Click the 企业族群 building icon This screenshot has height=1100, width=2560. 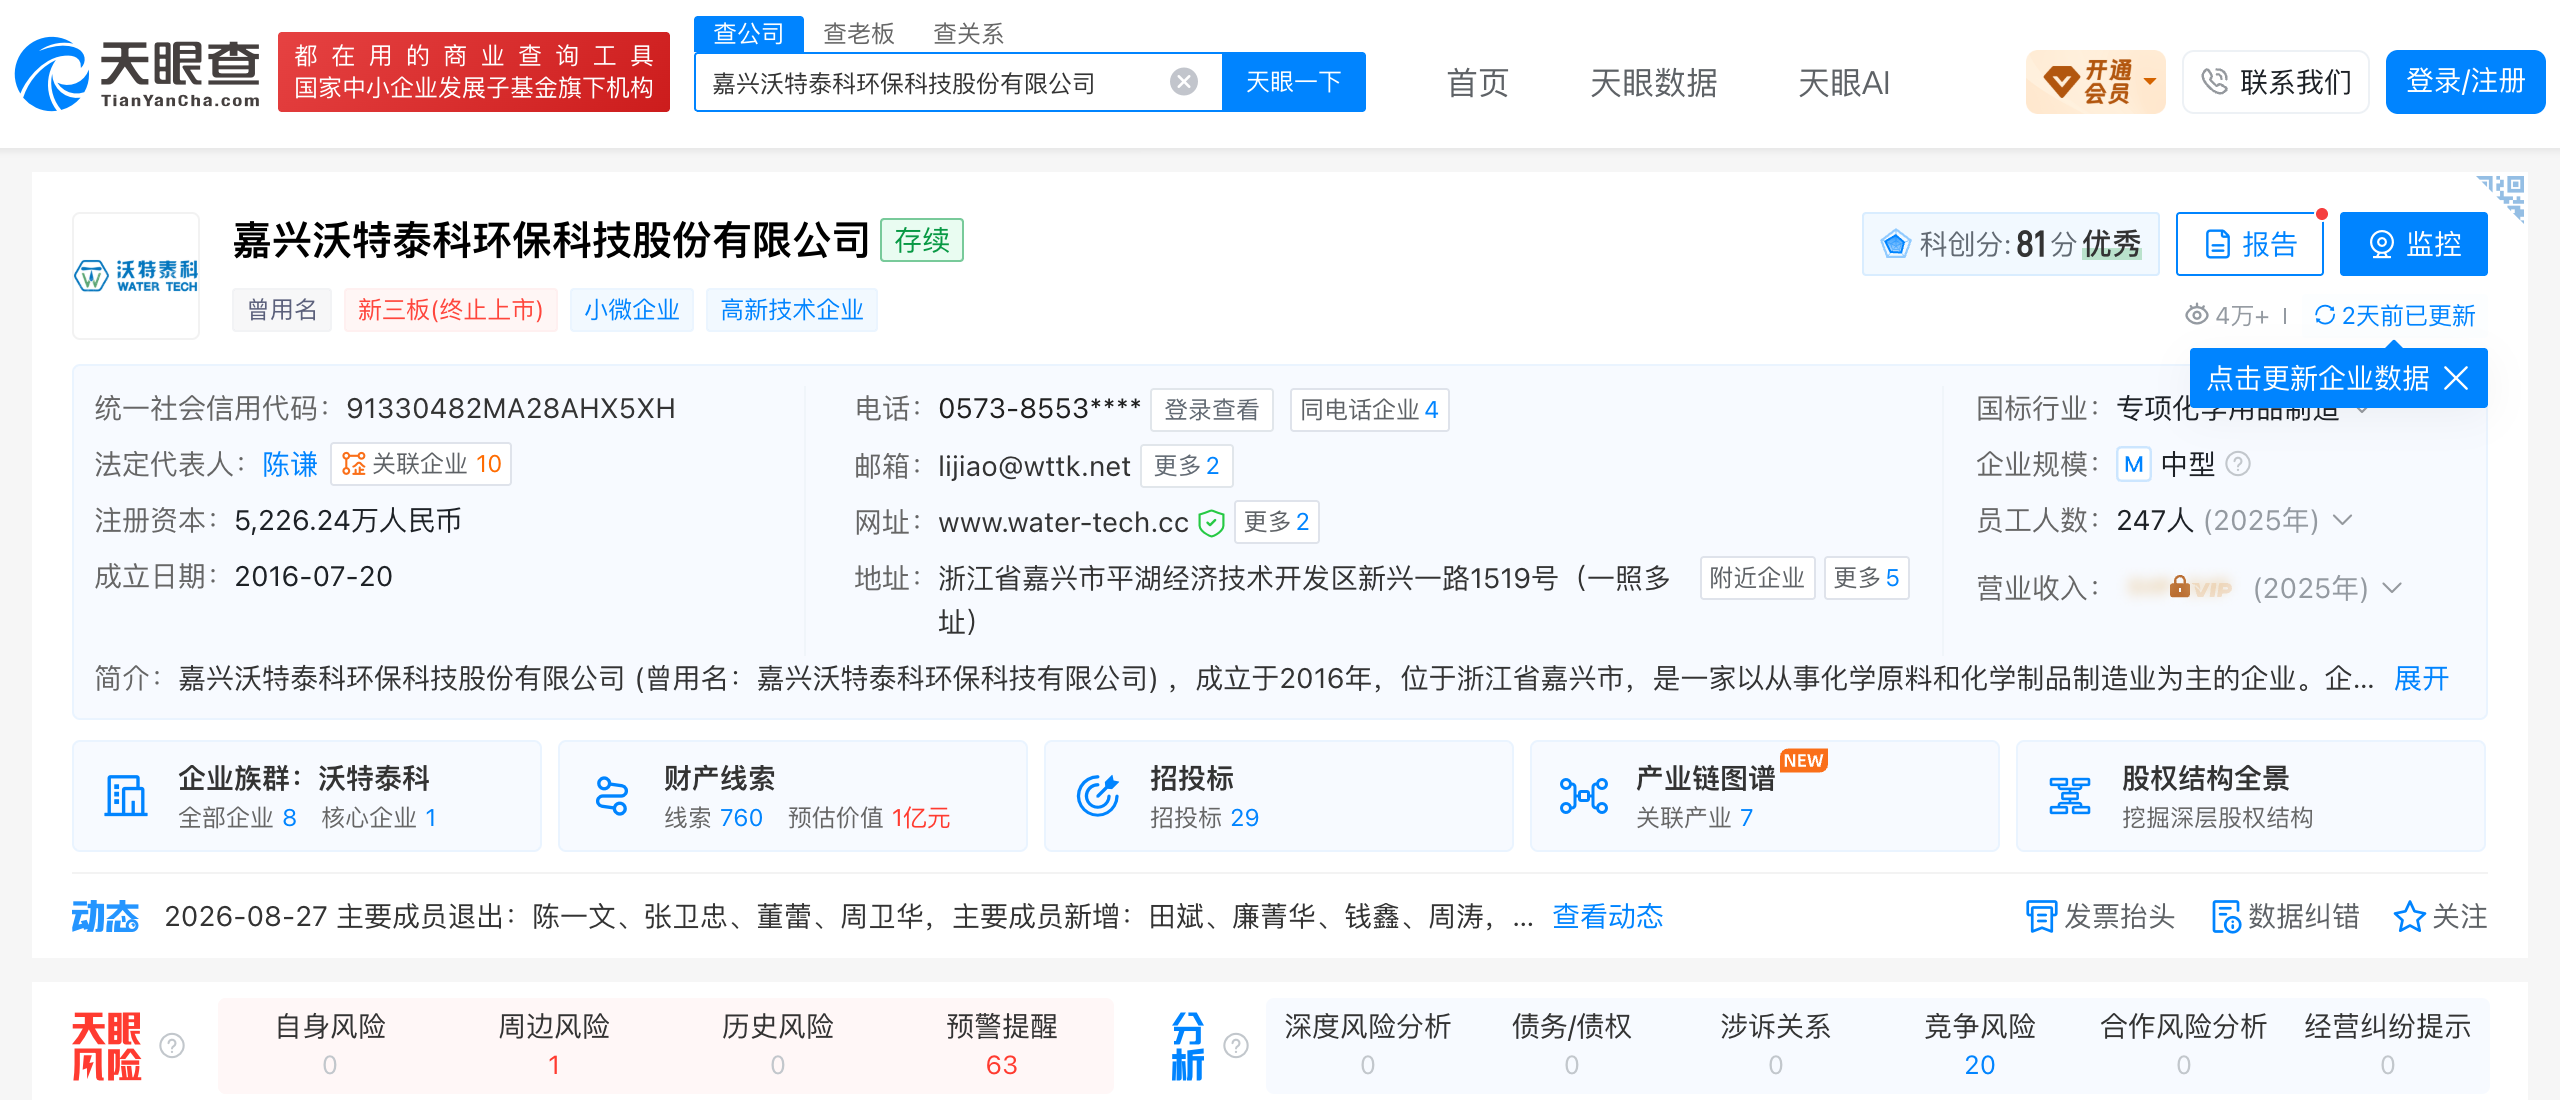coord(126,796)
